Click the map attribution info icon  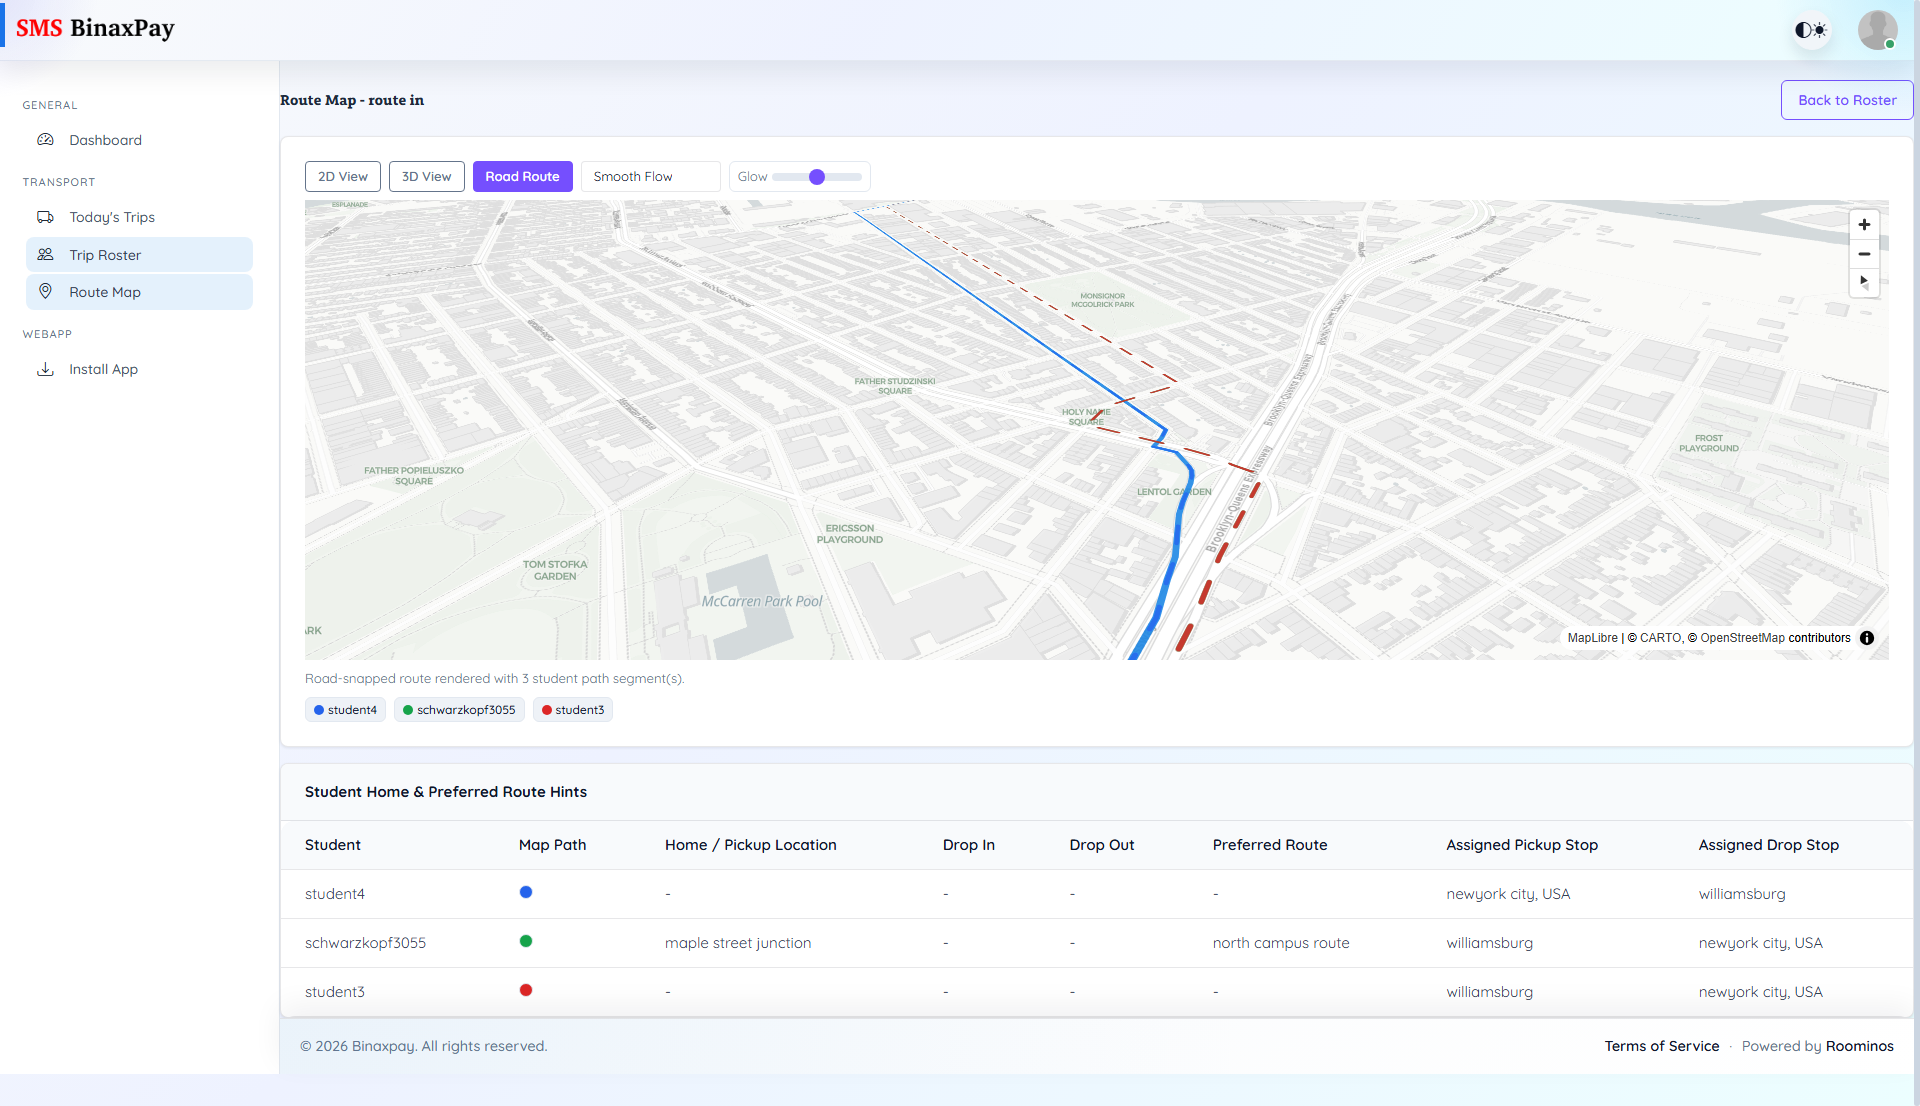(x=1867, y=638)
